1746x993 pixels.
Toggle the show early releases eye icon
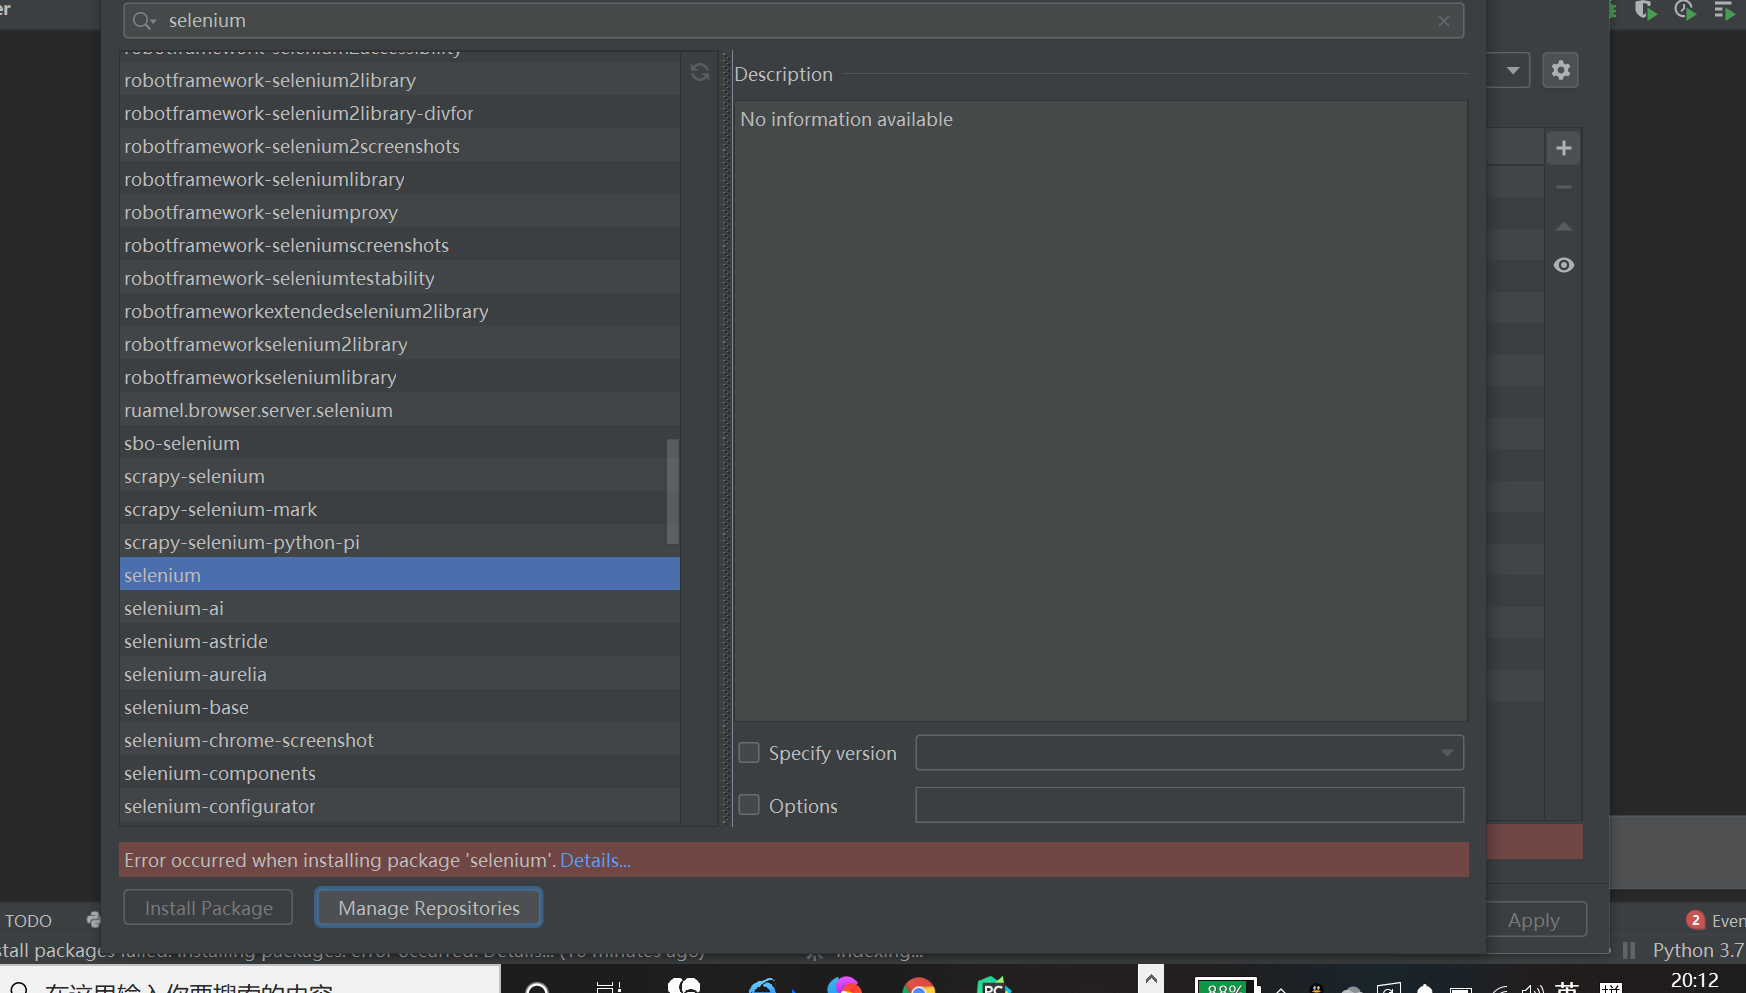(x=1564, y=265)
